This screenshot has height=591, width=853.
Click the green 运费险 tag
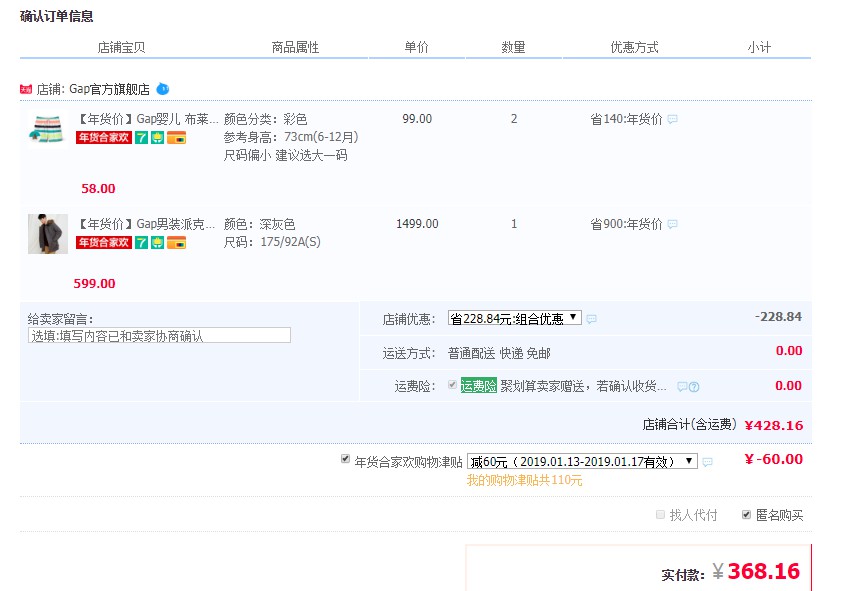(x=479, y=386)
